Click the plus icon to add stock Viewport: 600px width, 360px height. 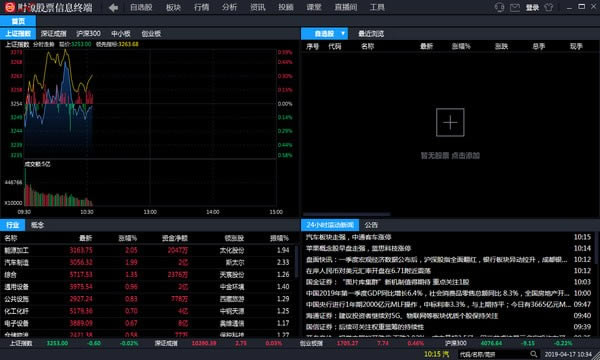(x=450, y=122)
